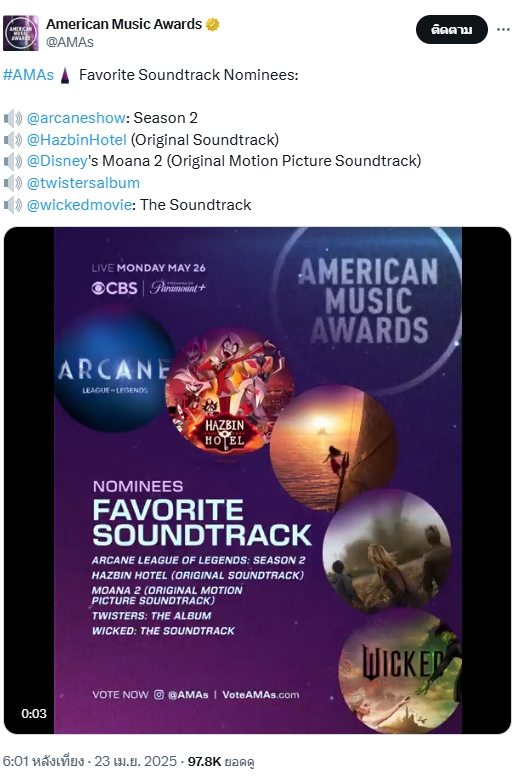Click the Hazbin Hotel circular artwork
Screen dimensions: 514x780
click(229, 390)
